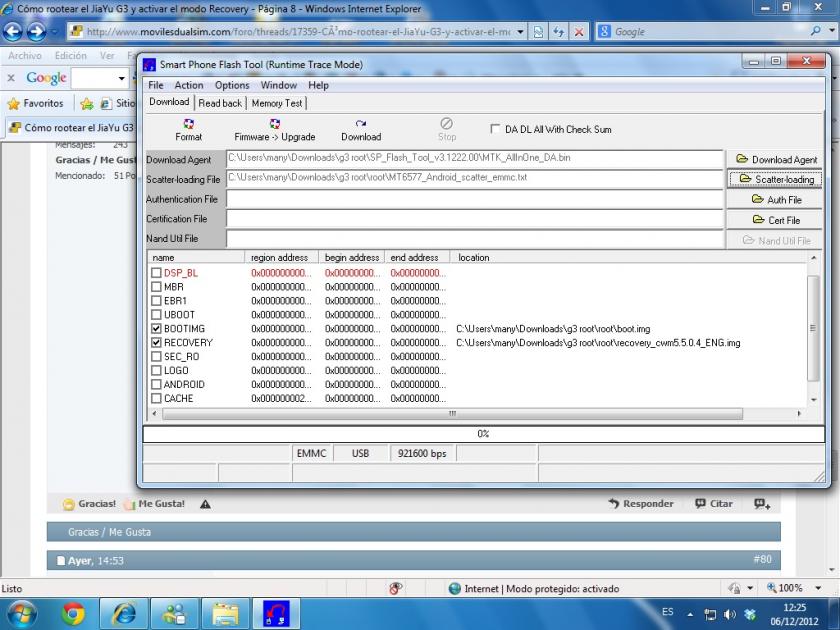This screenshot has height=630, width=840.
Task: Select the Download tab
Action: click(169, 102)
